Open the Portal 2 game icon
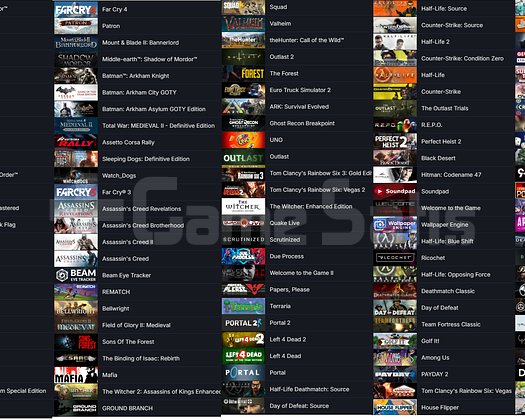525x420 pixels. click(243, 323)
